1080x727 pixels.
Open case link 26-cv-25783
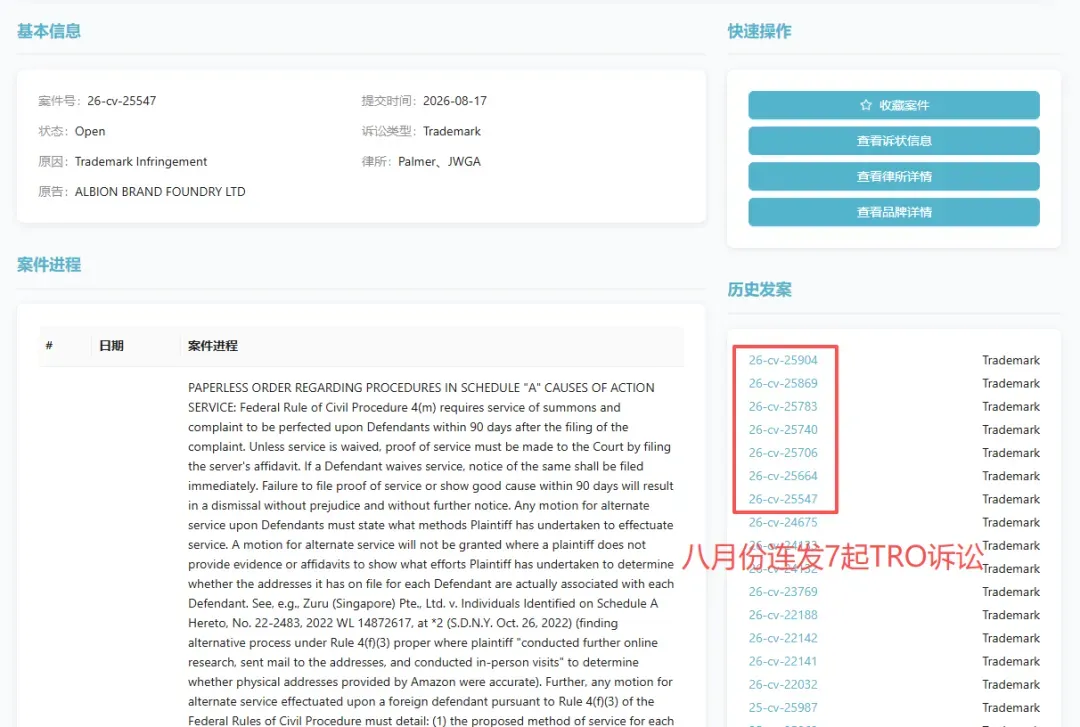(x=783, y=407)
